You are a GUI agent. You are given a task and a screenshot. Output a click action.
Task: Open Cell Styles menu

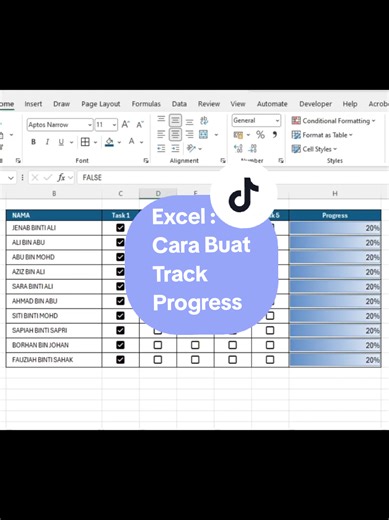314,149
